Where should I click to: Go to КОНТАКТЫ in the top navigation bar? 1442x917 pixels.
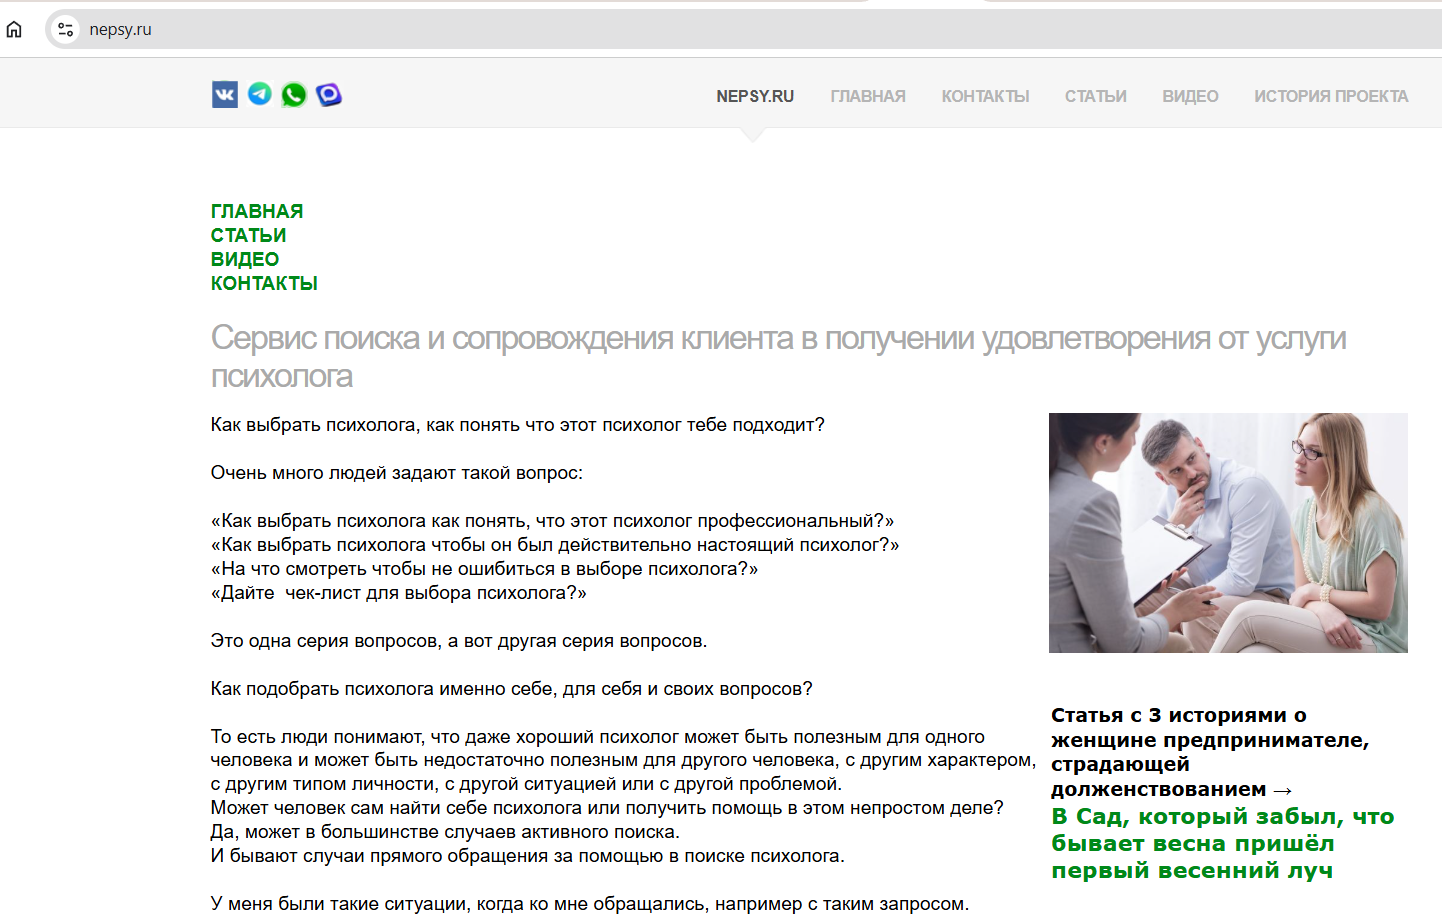tap(985, 96)
